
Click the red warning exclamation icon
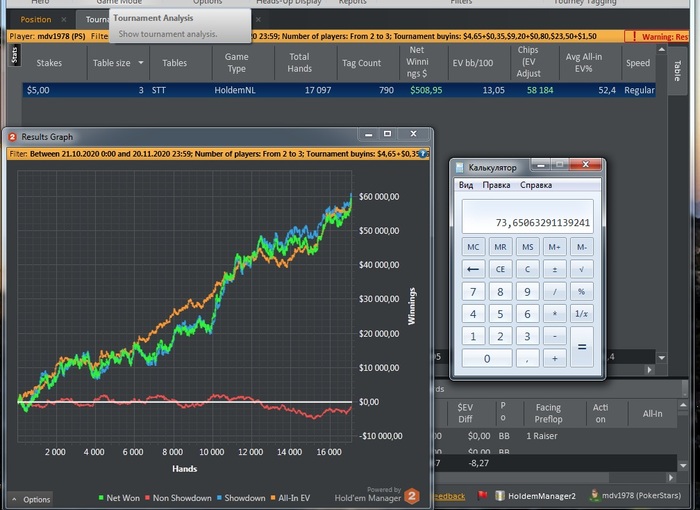coord(634,36)
